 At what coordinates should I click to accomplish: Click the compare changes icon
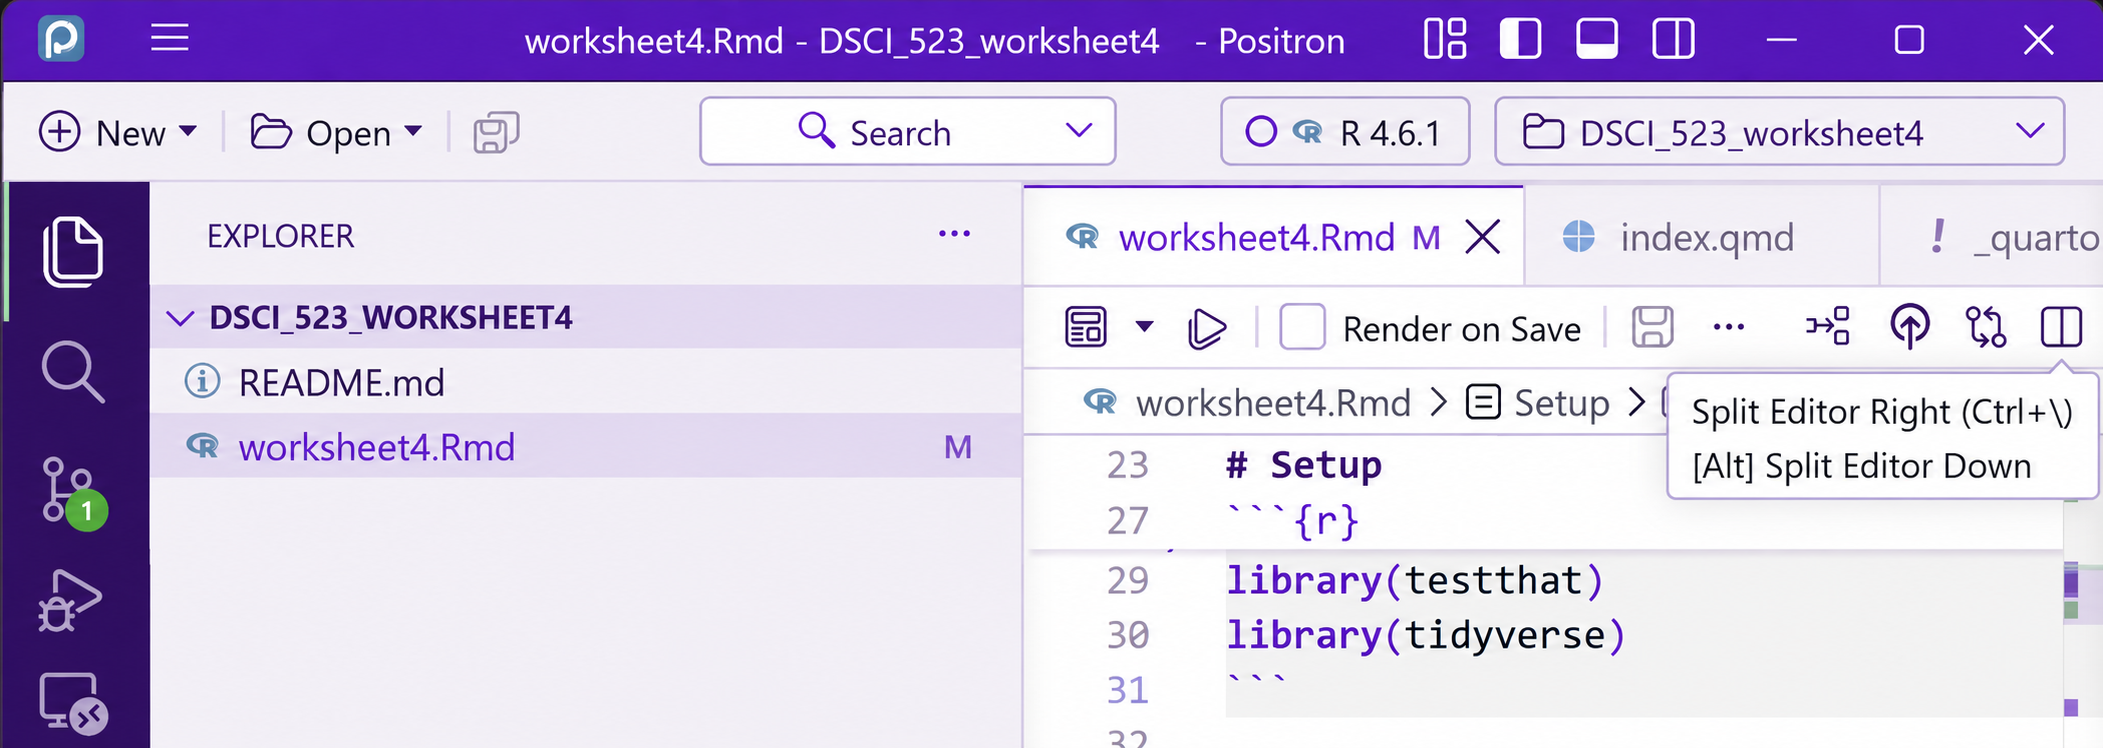point(1986,327)
